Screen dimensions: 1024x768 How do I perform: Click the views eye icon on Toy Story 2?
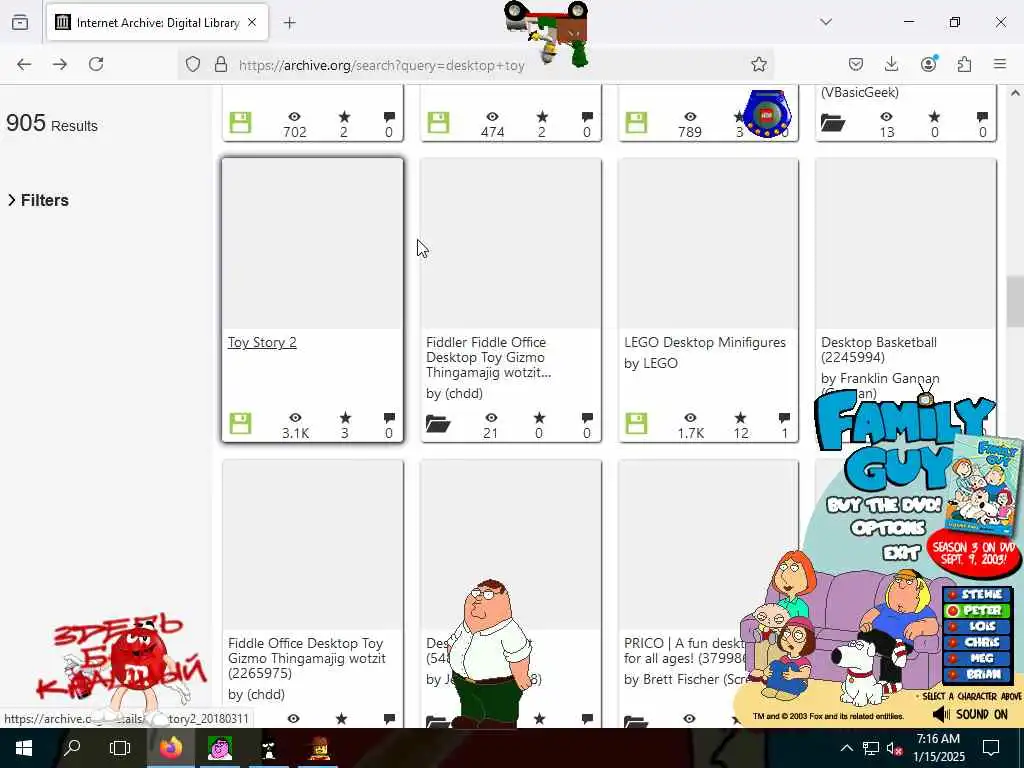click(295, 418)
